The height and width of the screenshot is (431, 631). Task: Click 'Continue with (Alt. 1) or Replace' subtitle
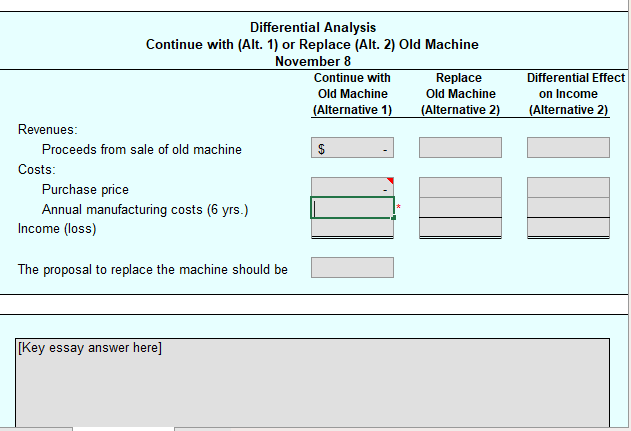click(312, 44)
